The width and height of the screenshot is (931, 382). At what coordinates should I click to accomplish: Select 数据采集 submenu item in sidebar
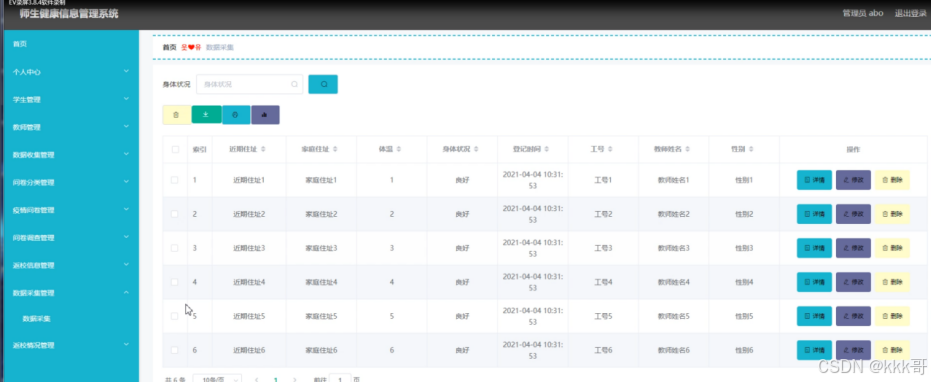(36, 319)
